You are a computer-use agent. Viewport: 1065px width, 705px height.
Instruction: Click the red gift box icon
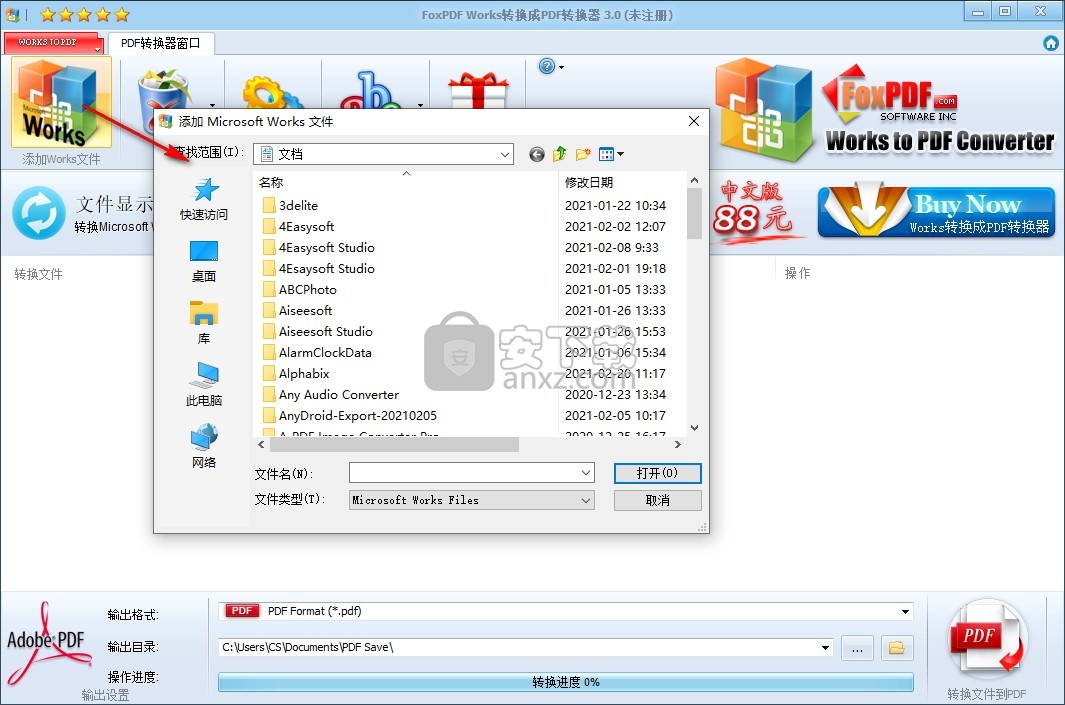pos(478,90)
